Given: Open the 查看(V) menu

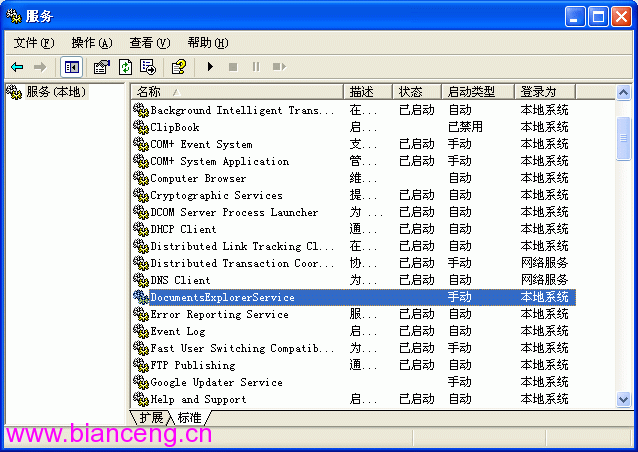Looking at the screenshot, I should point(150,43).
